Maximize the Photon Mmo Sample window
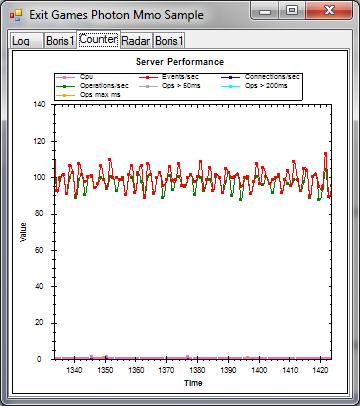The image size is (360, 406). 292,11
